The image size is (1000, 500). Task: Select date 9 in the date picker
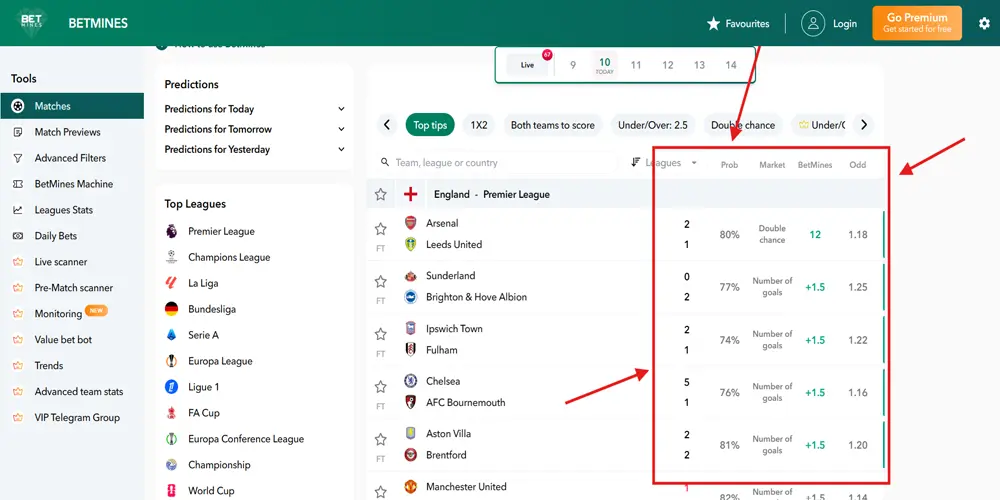tap(573, 65)
